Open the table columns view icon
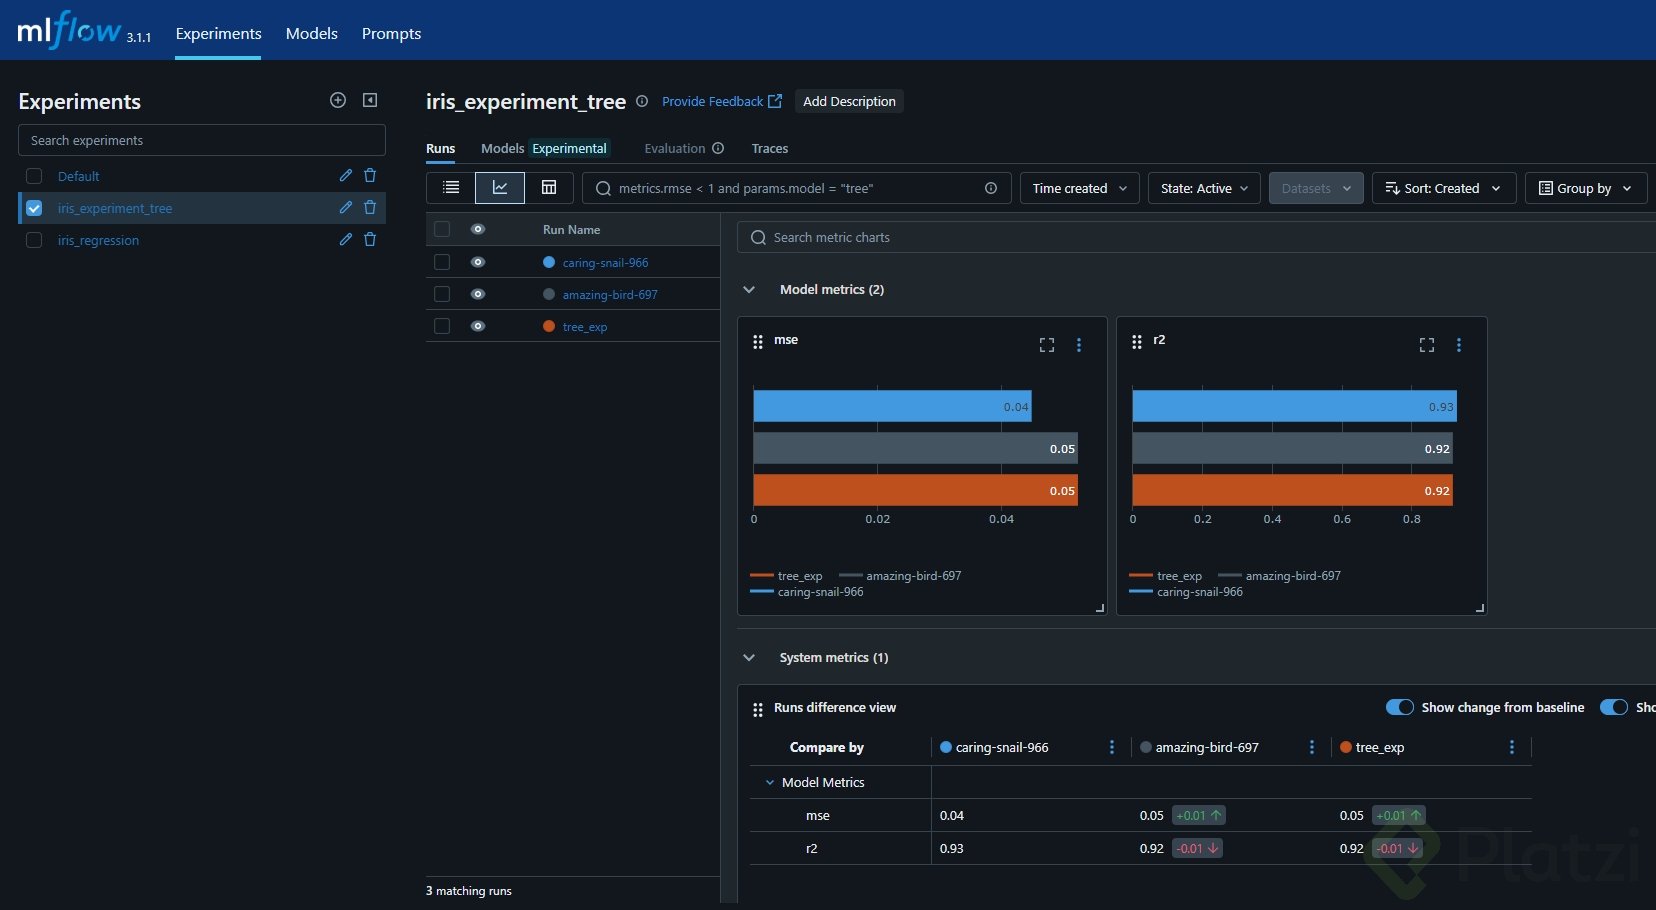Viewport: 1656px width, 910px height. click(x=549, y=188)
